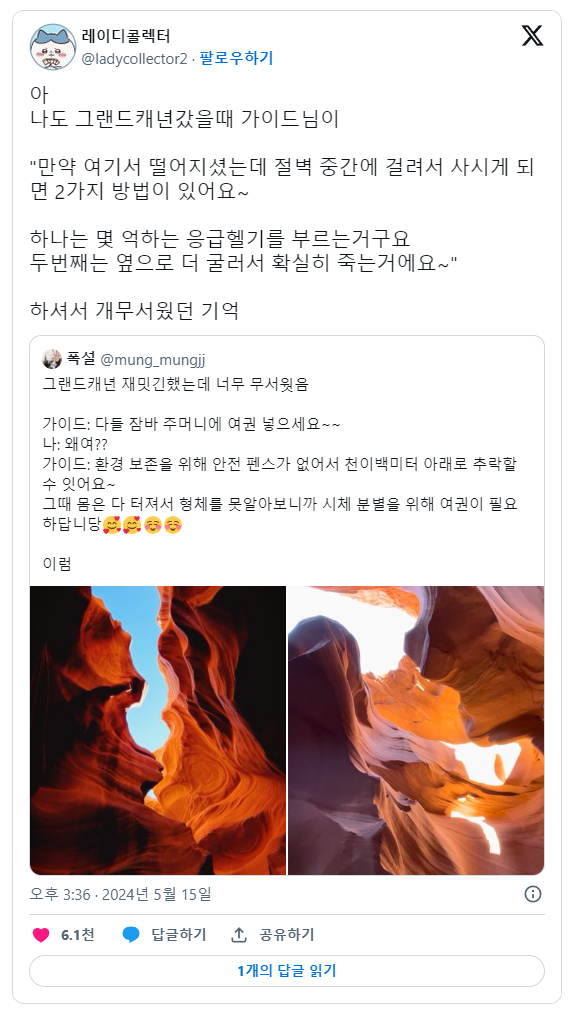This screenshot has height=1014, width=574.
Task: Open the quoted tweet text body
Action: pos(280,474)
